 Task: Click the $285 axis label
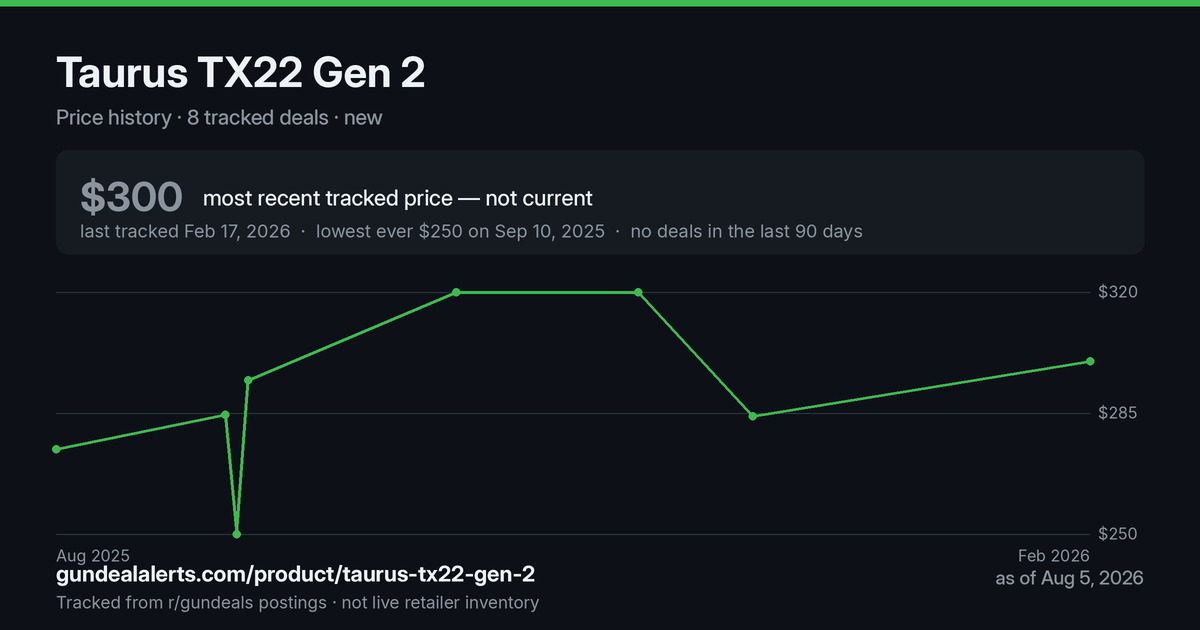pyautogui.click(x=1119, y=413)
